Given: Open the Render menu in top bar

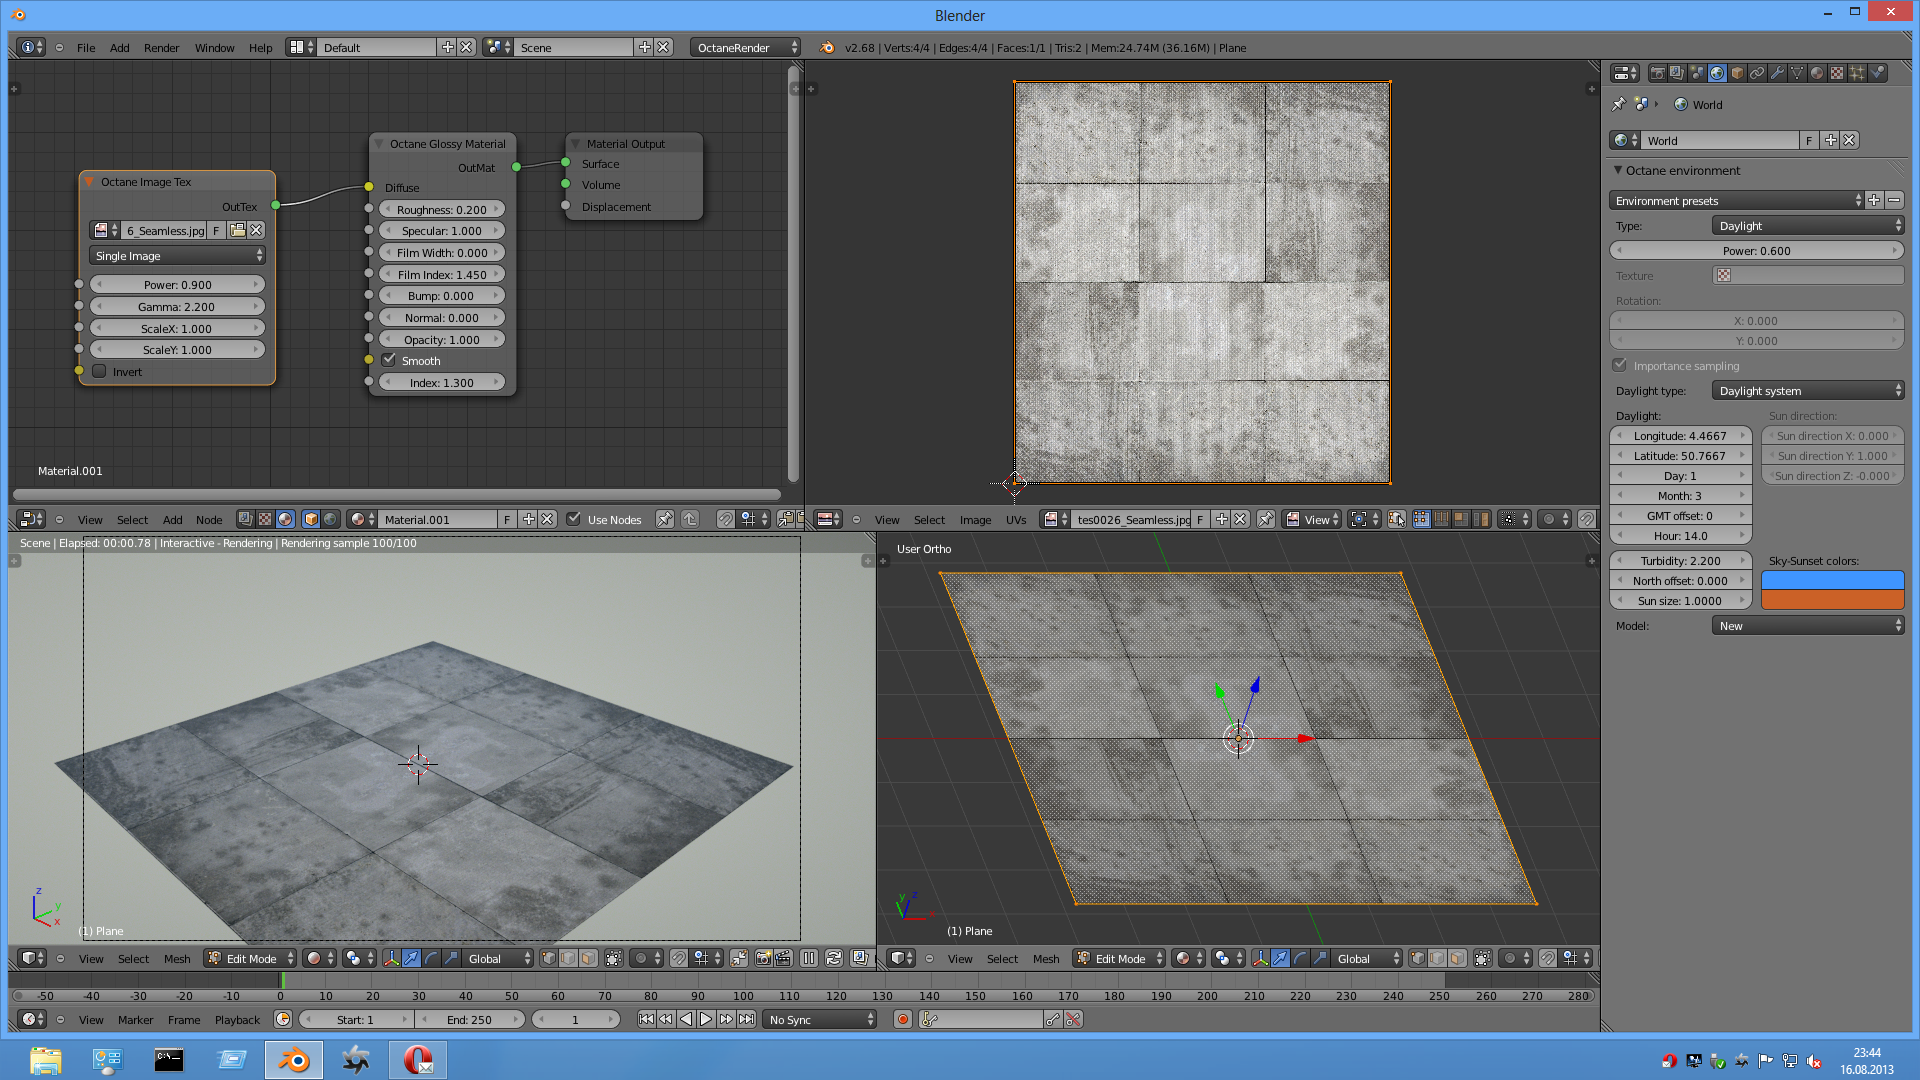Looking at the screenshot, I should [x=161, y=47].
